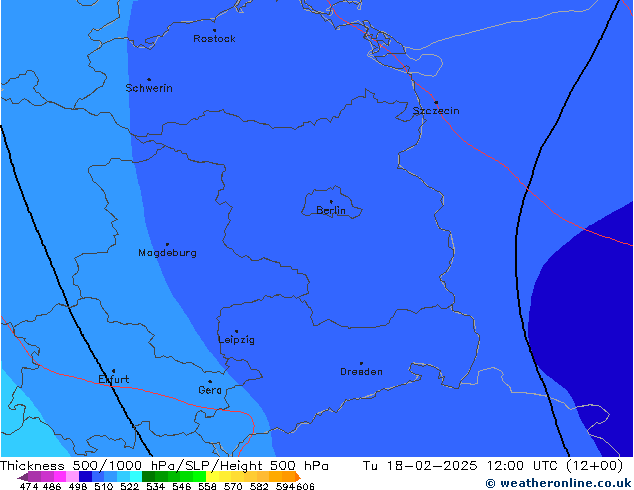Click the 12:00 UTC (12+00) time text
Image resolution: width=634 pixels, height=490 pixels.
tap(555, 466)
